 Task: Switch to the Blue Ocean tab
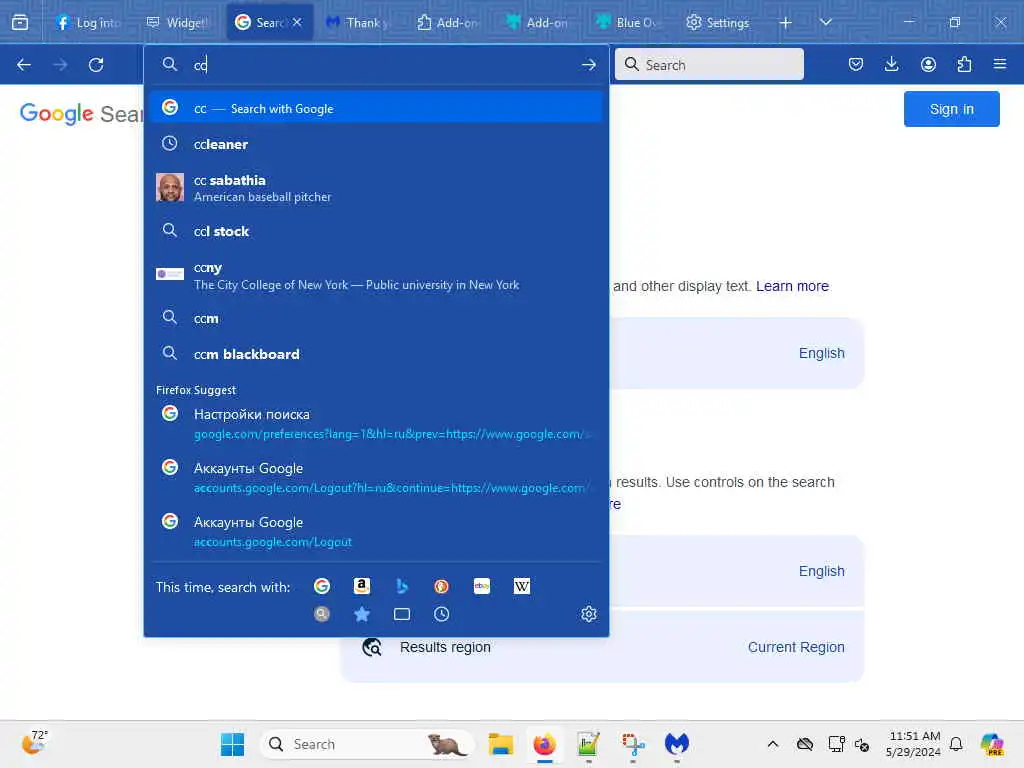pyautogui.click(x=628, y=22)
